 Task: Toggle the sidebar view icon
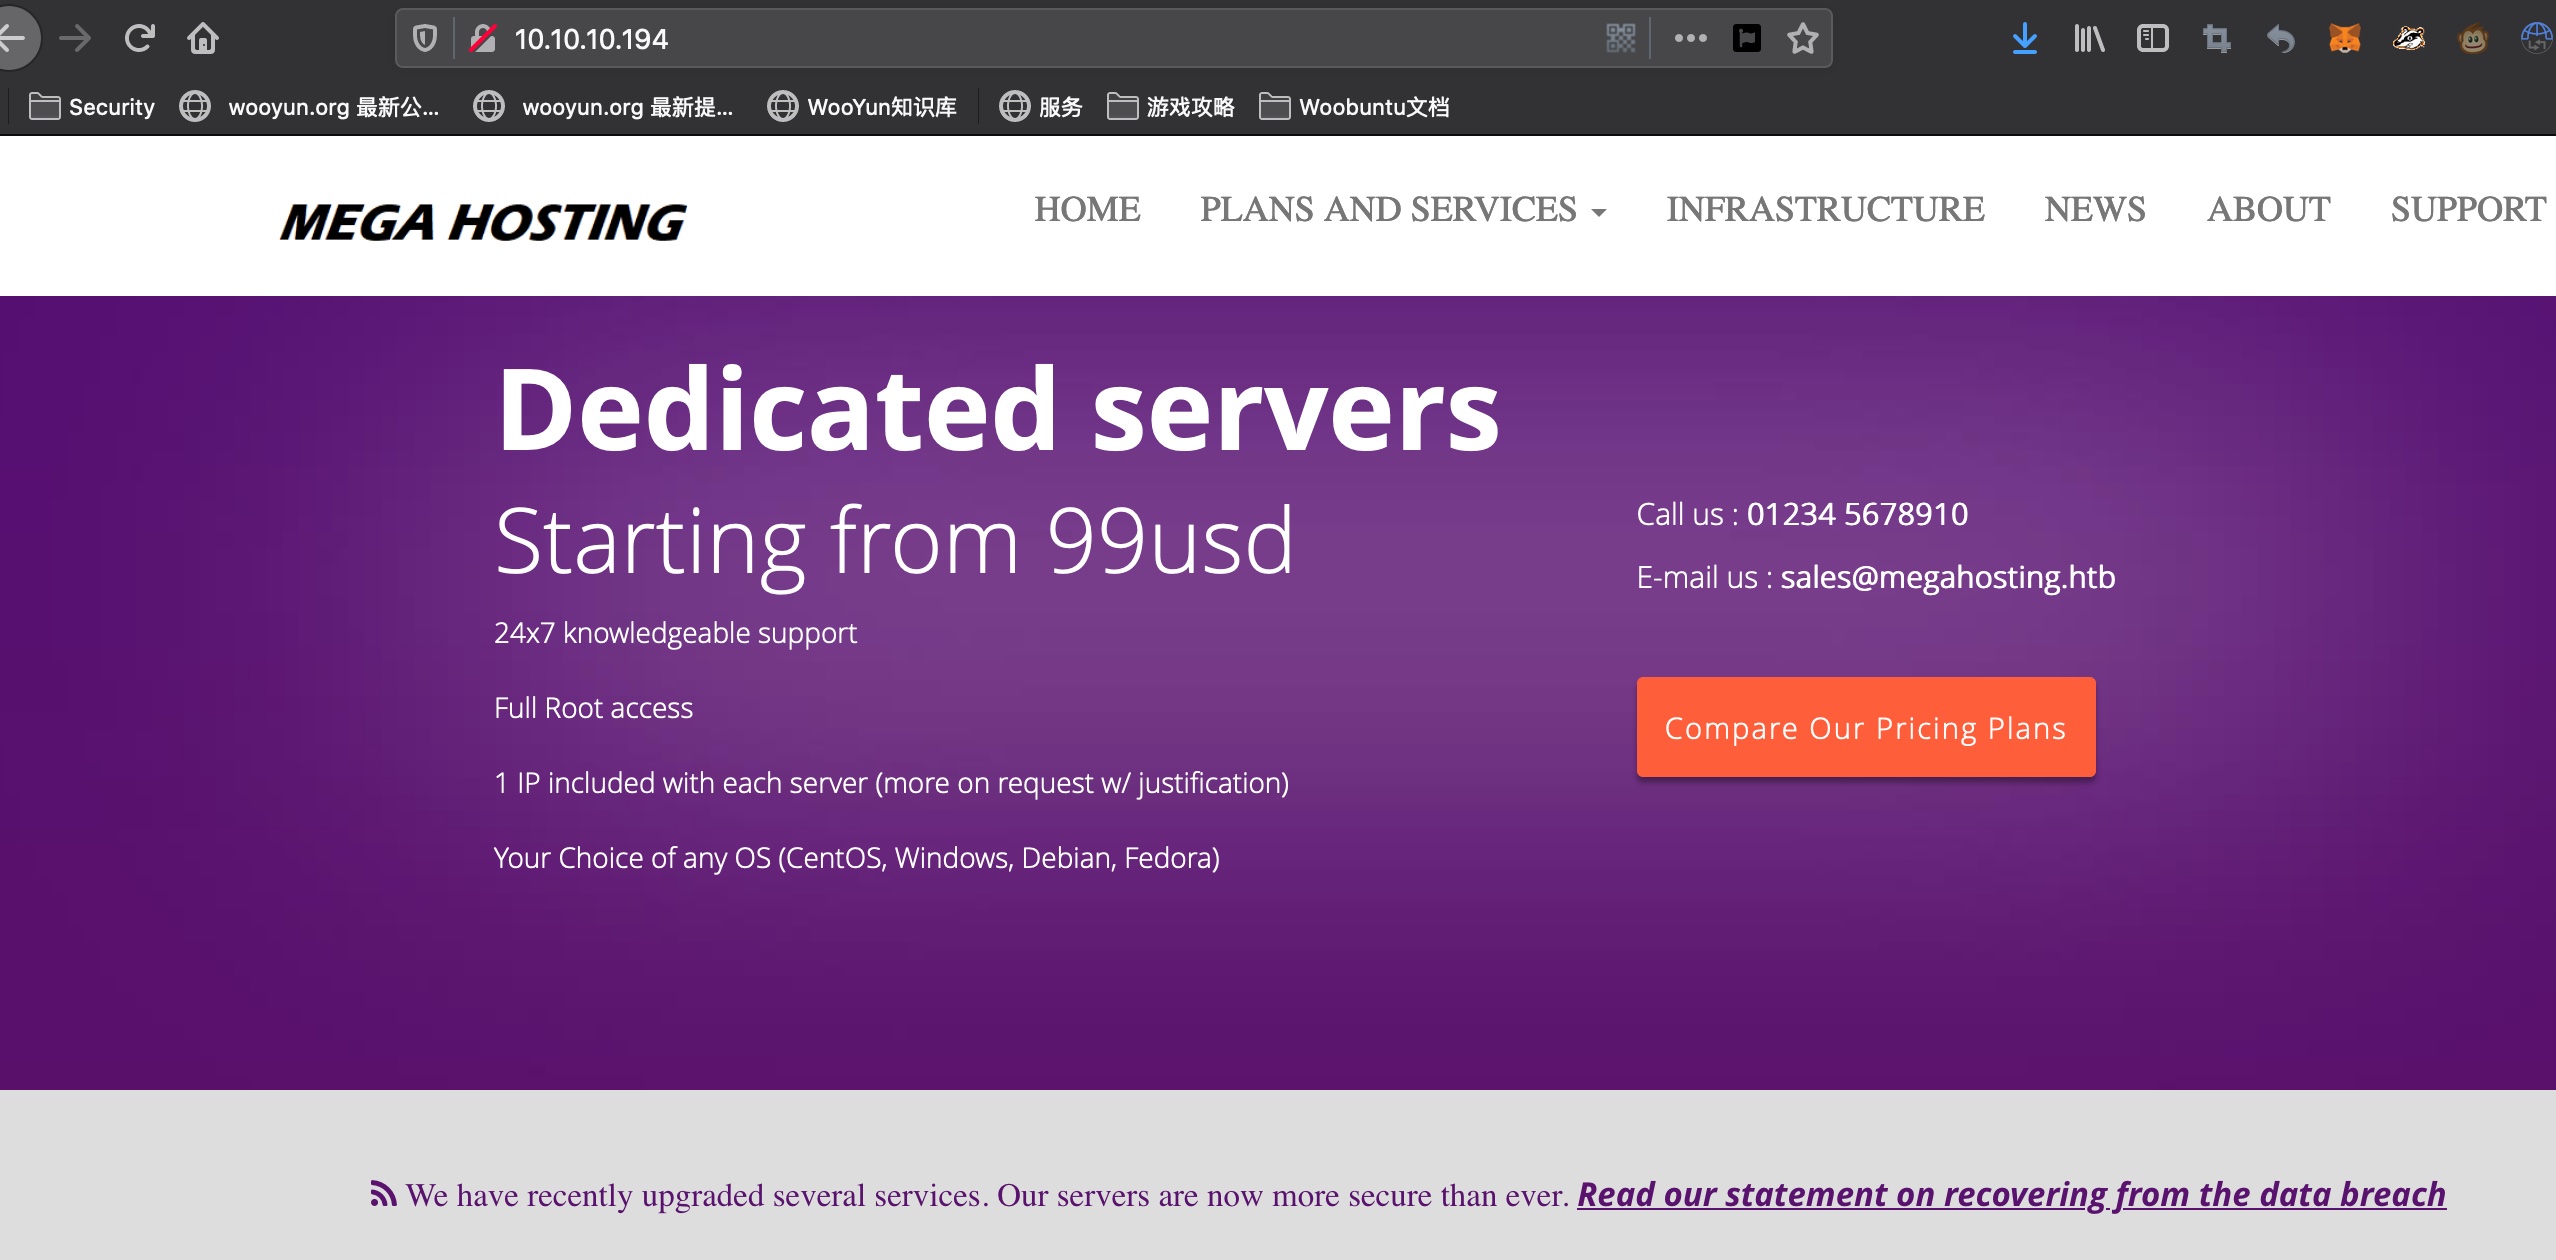pyautogui.click(x=2152, y=39)
